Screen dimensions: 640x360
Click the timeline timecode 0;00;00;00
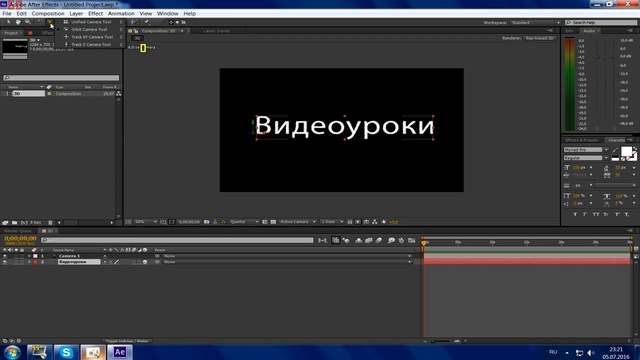pos(20,238)
